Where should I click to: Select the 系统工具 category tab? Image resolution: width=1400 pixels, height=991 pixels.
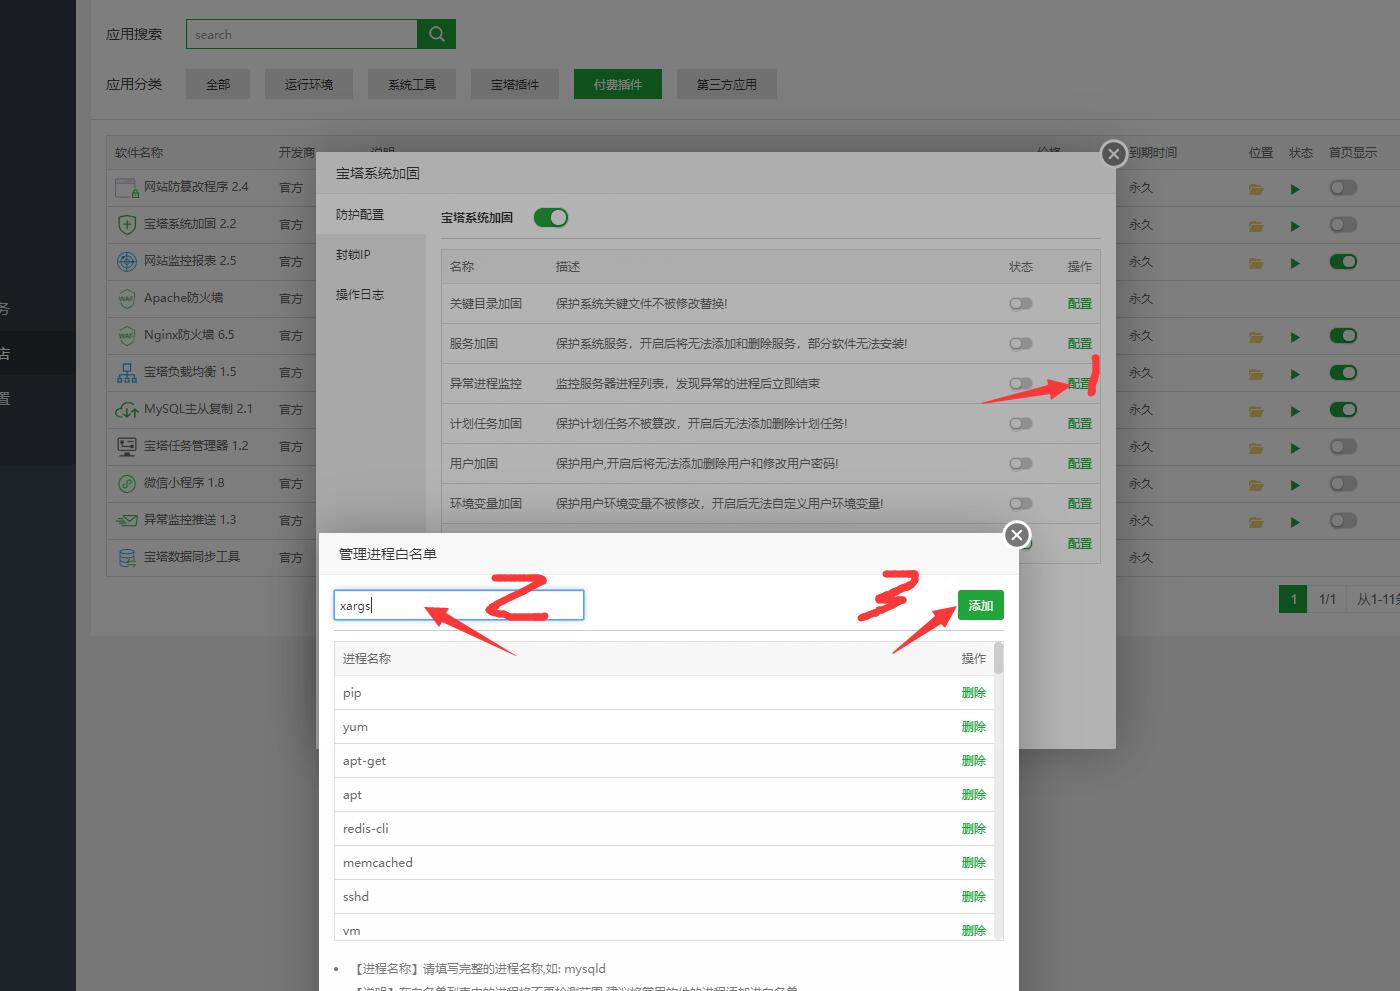pos(412,84)
